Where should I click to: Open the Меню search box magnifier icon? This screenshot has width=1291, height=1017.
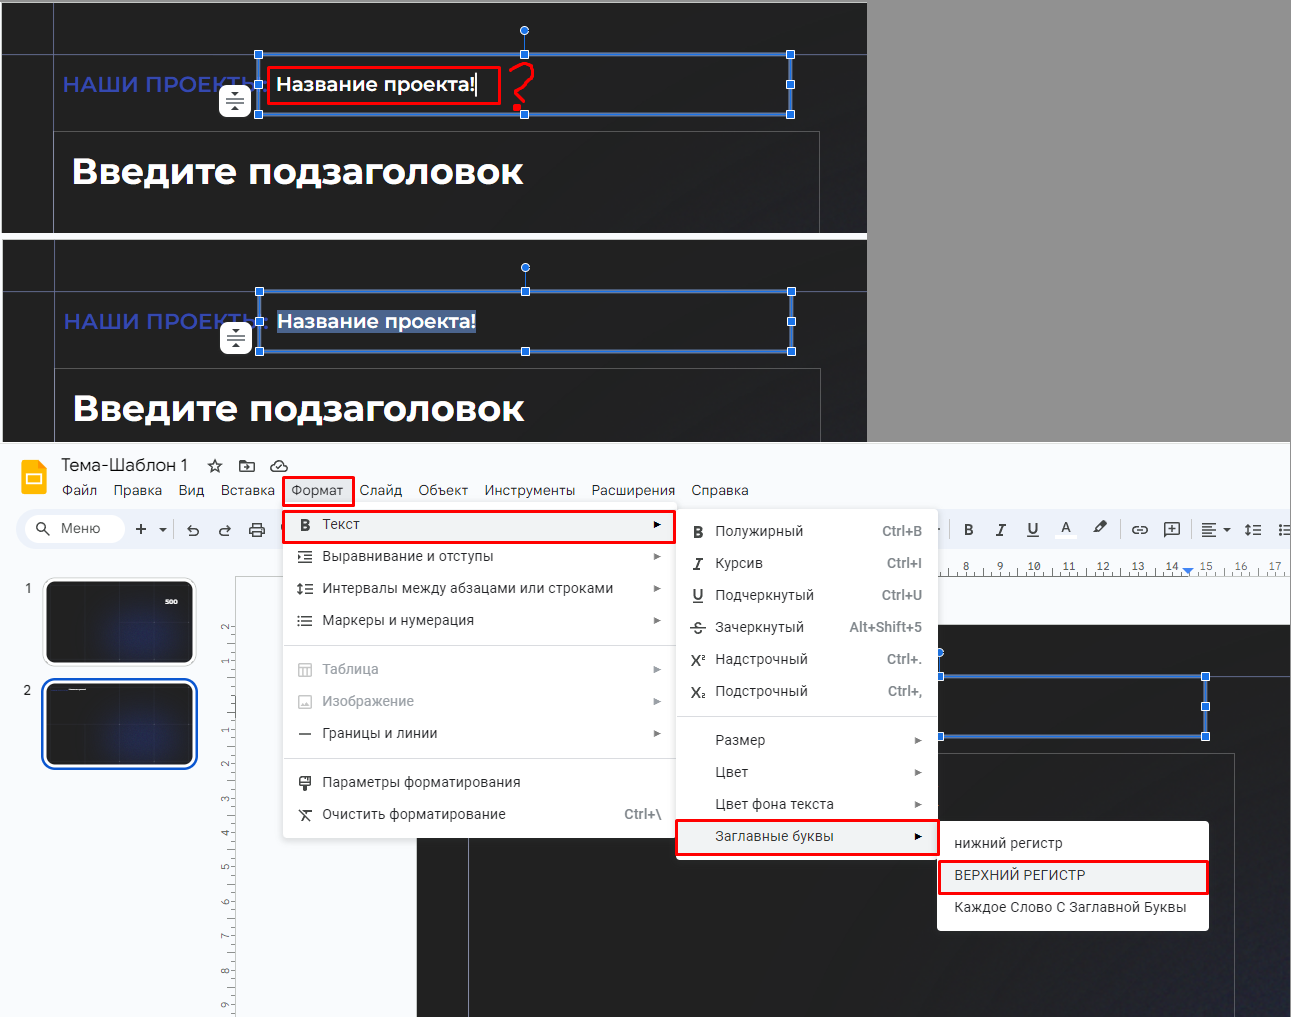(x=42, y=528)
